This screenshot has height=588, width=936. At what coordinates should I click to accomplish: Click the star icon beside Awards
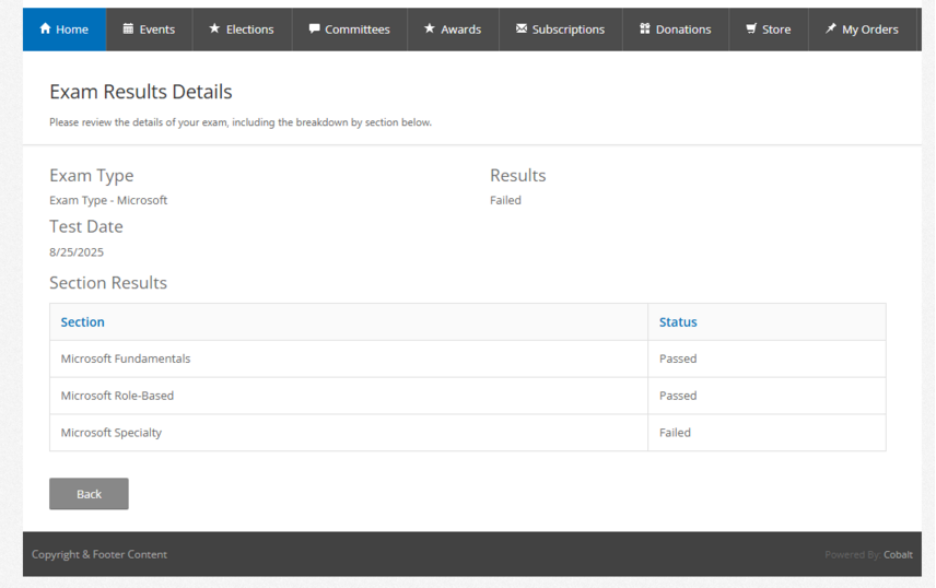pyautogui.click(x=429, y=29)
